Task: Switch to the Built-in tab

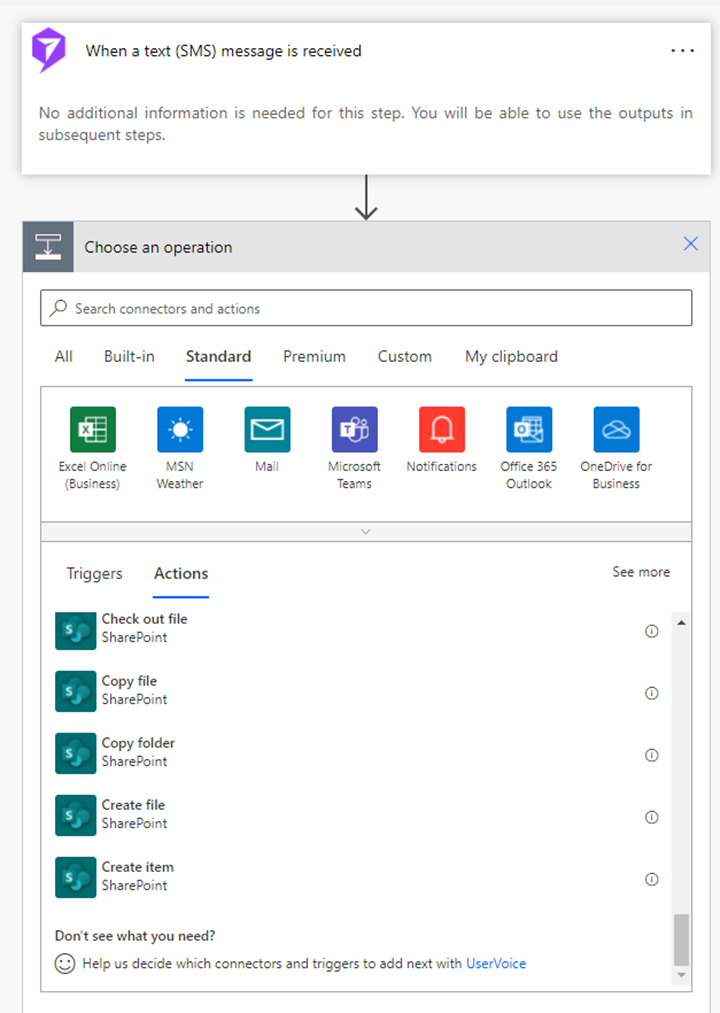Action: point(129,357)
